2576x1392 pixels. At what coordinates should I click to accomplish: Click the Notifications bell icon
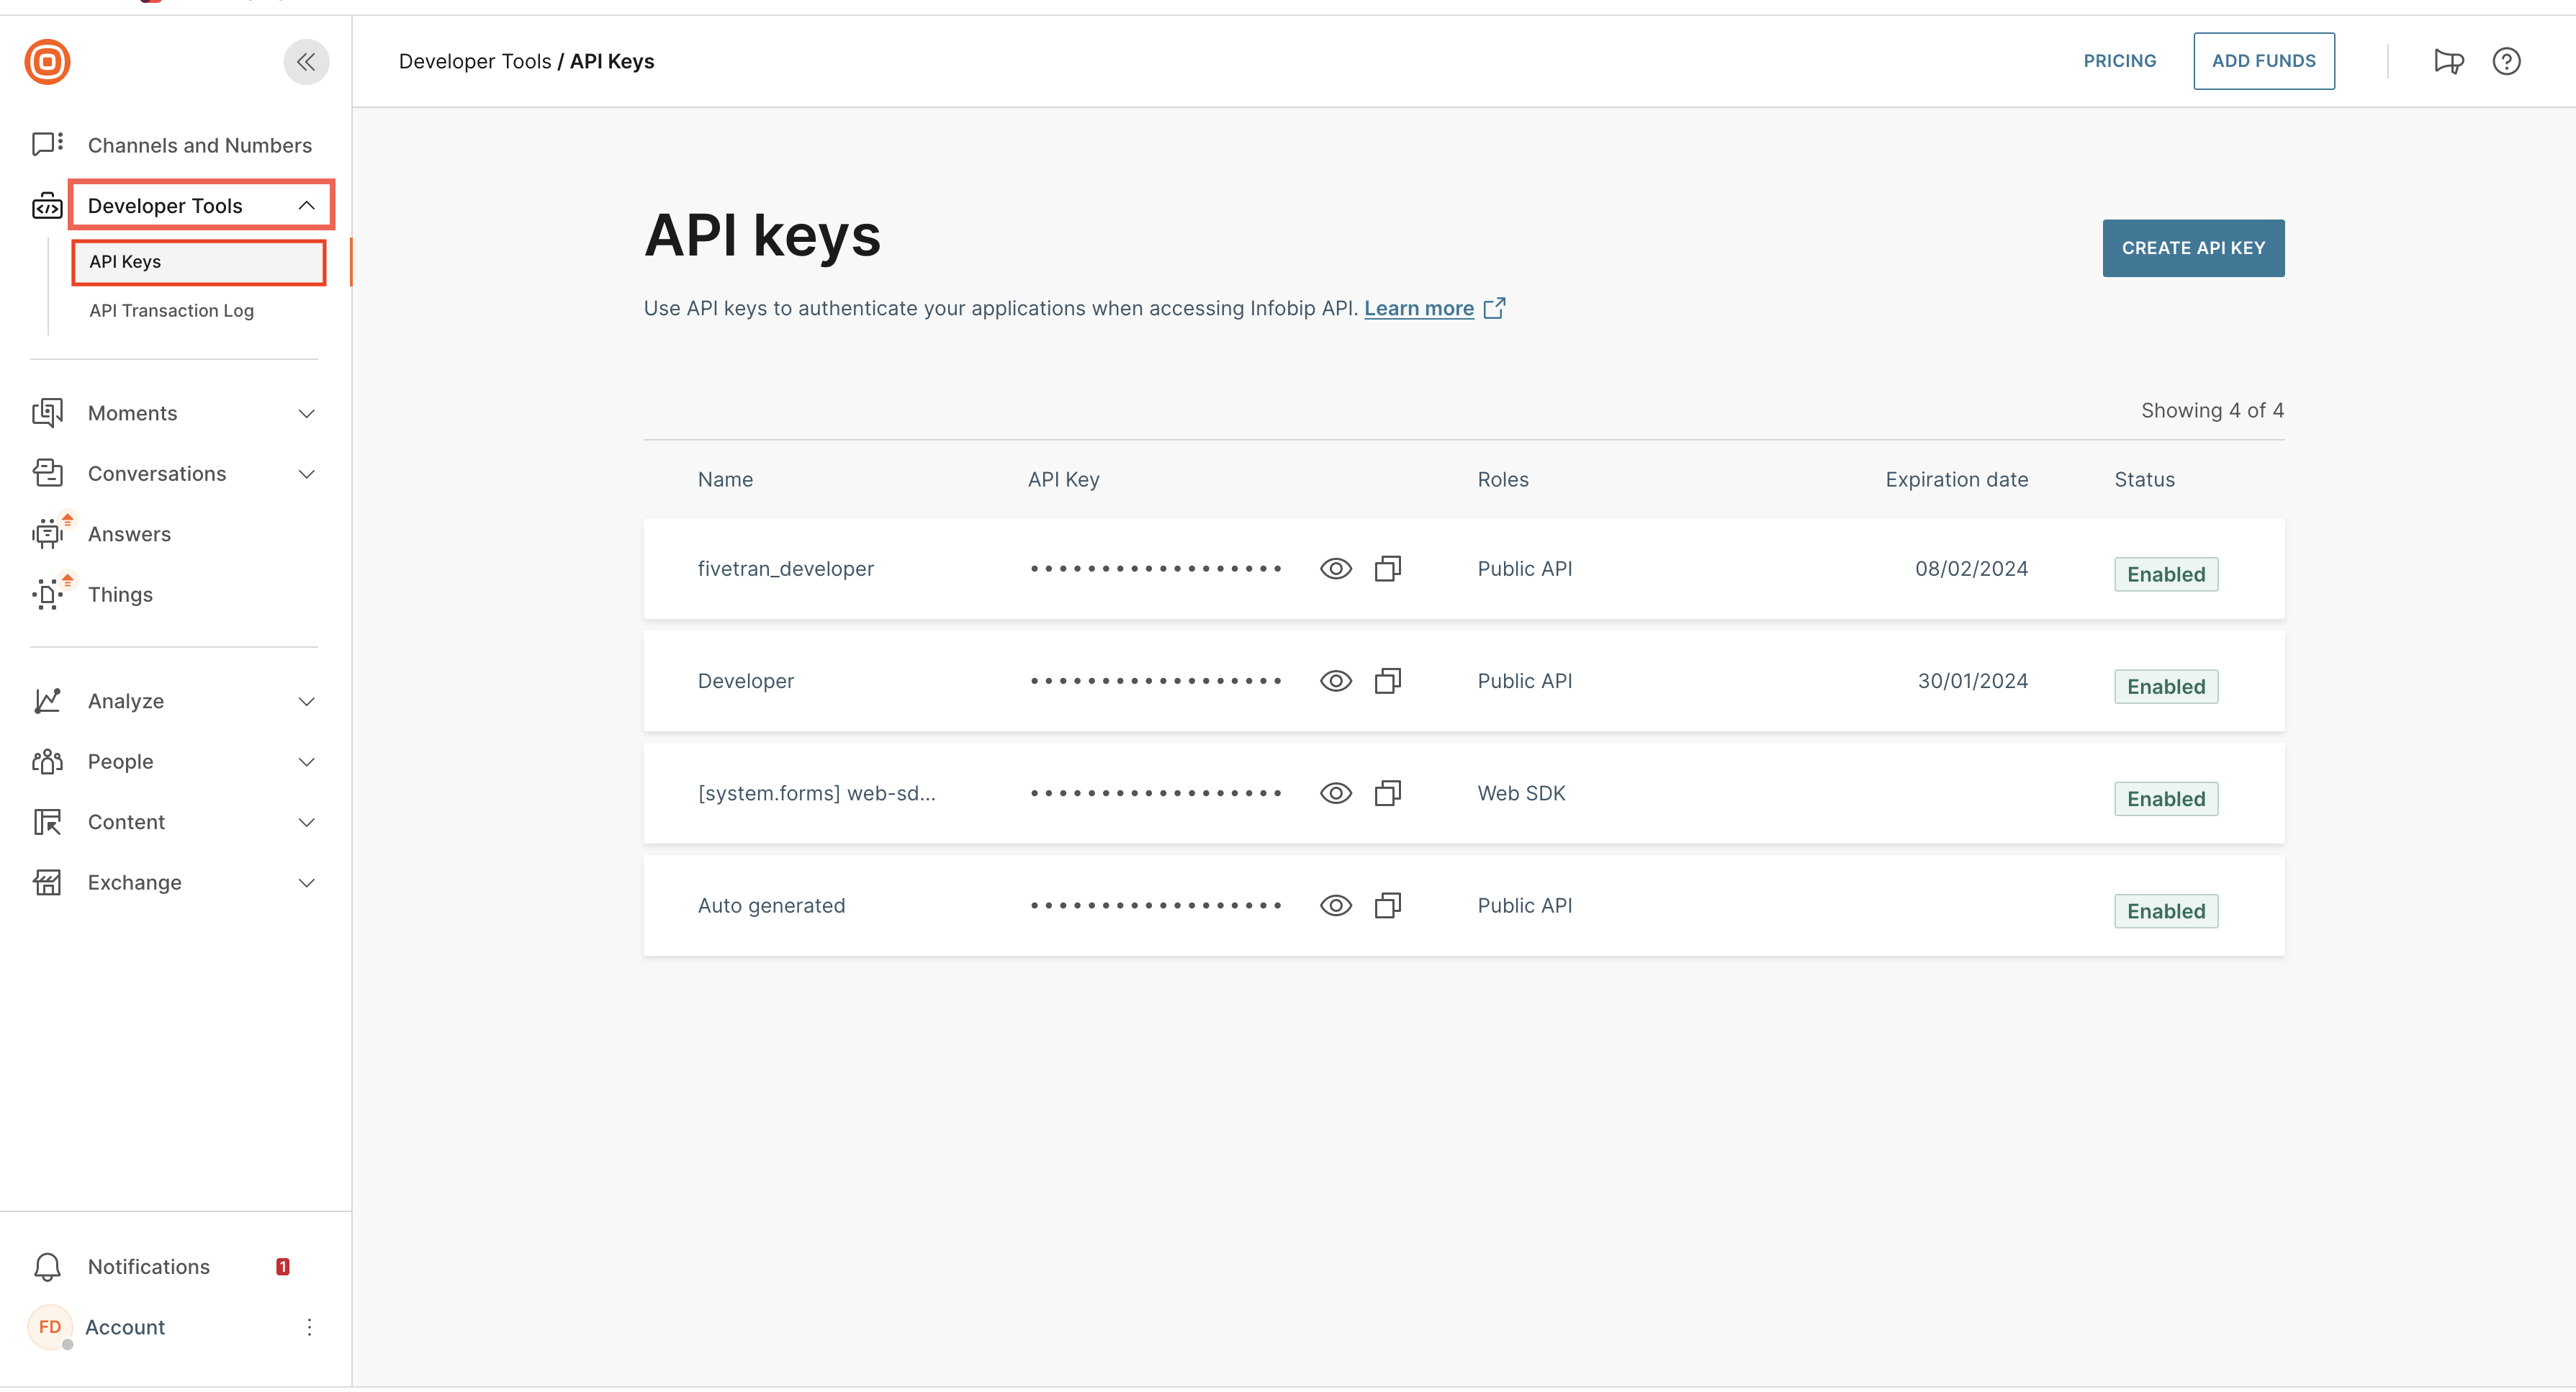[47, 1267]
